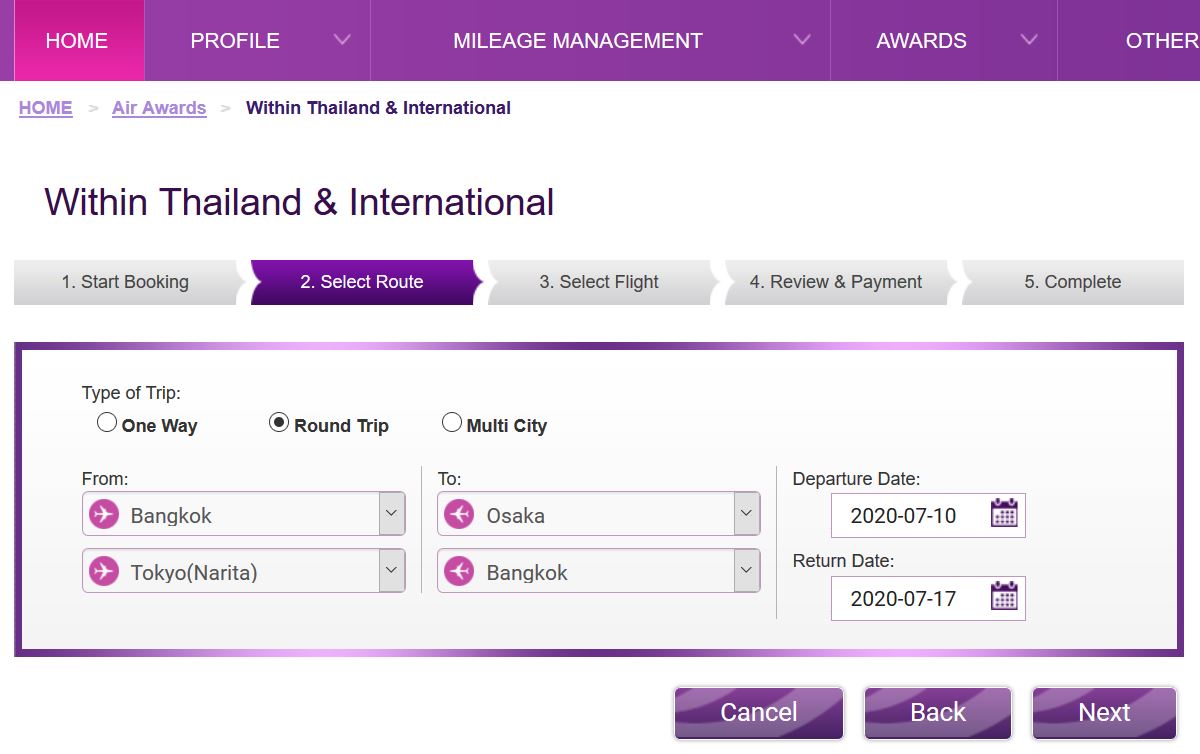Go to the HOME navigation tab

(x=77, y=41)
